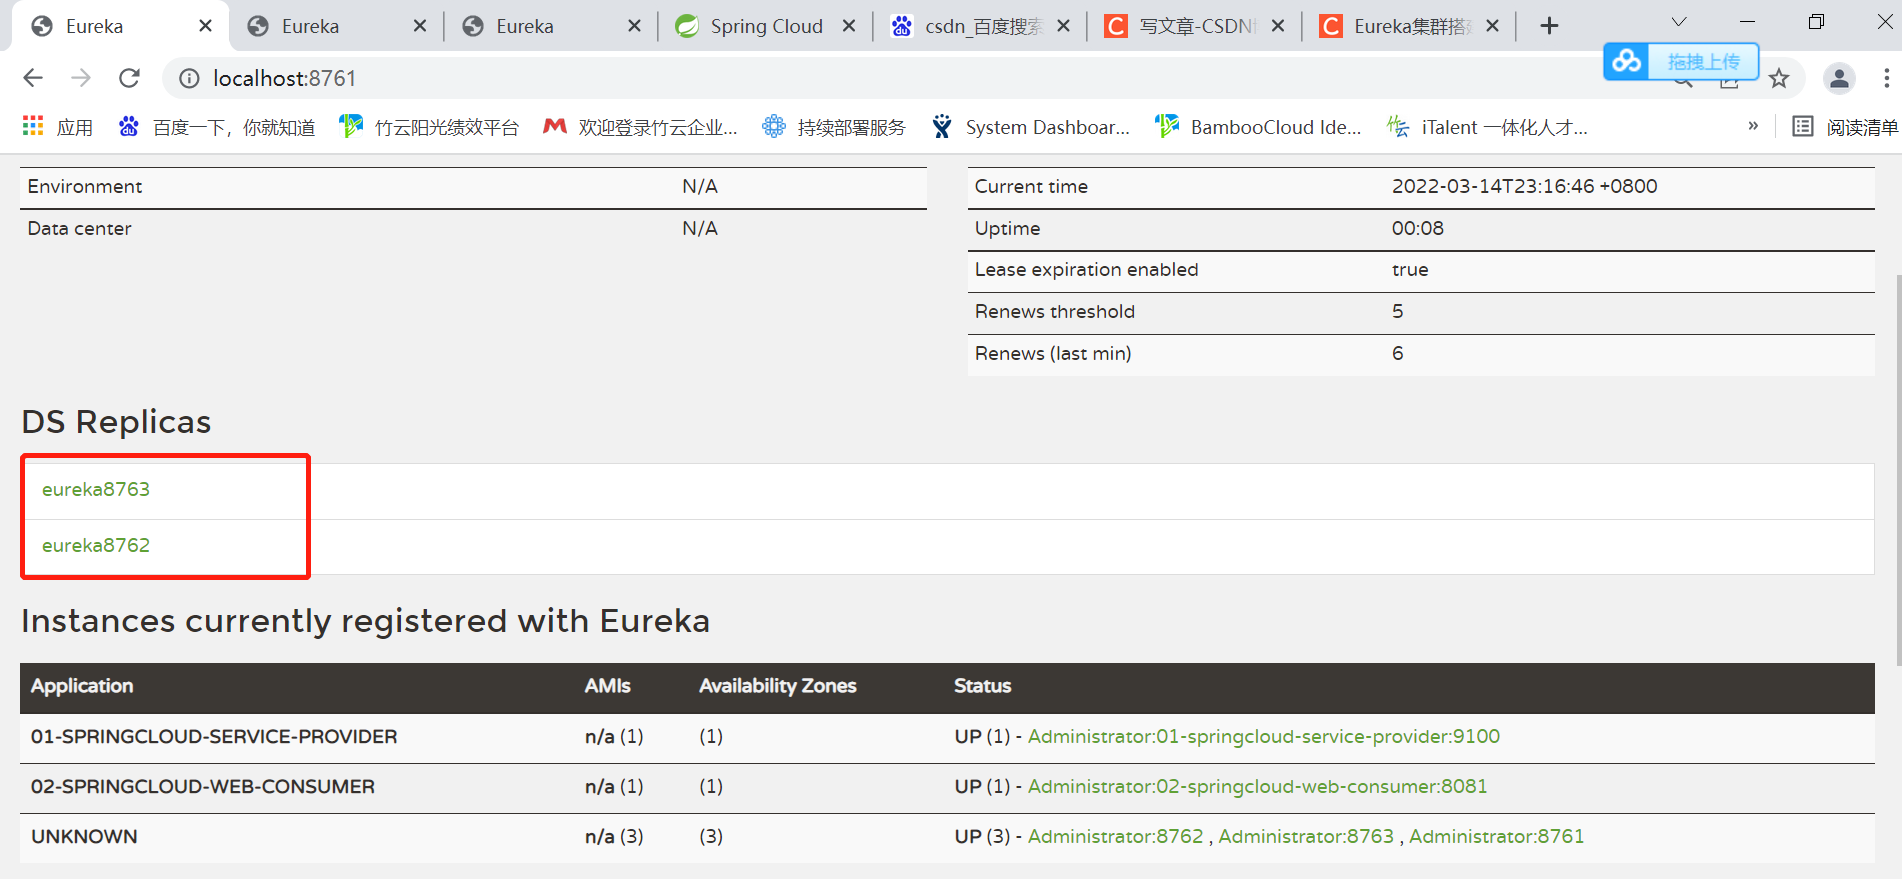The image size is (1902, 879).
Task: Click the Lease expiration enabled label
Action: coord(1087,270)
